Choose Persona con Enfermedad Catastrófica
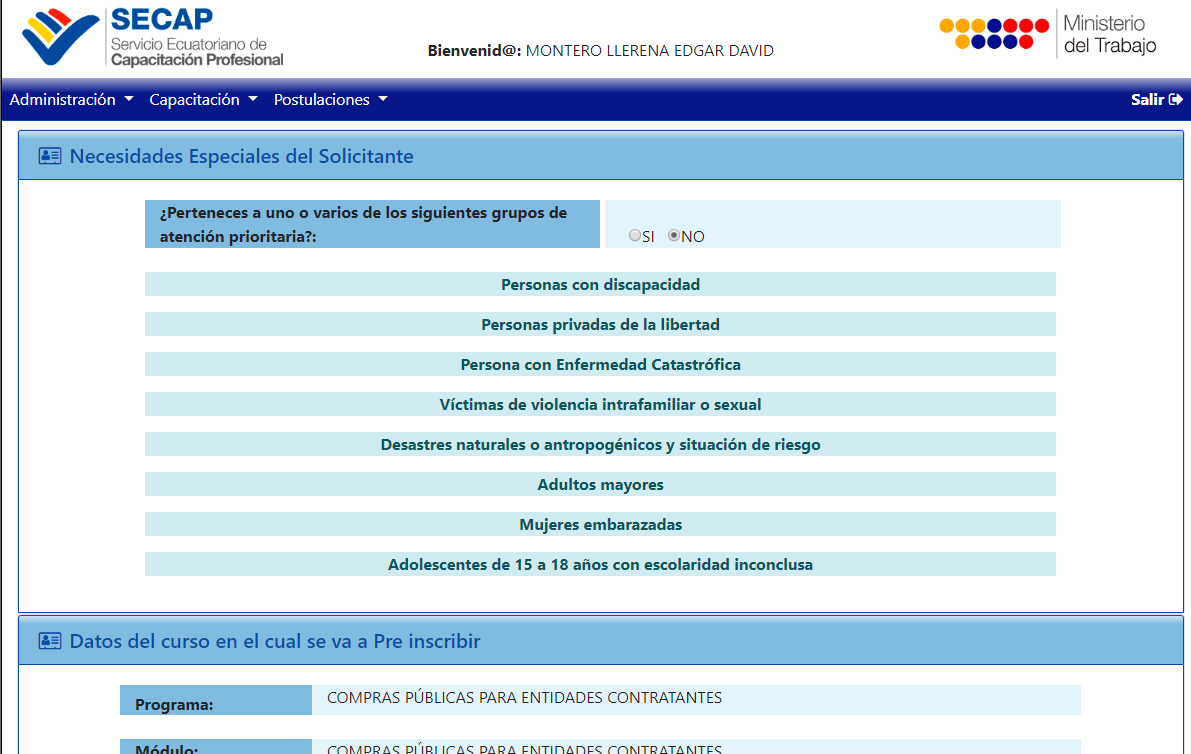Screen dimensions: 1191x754 [600, 364]
